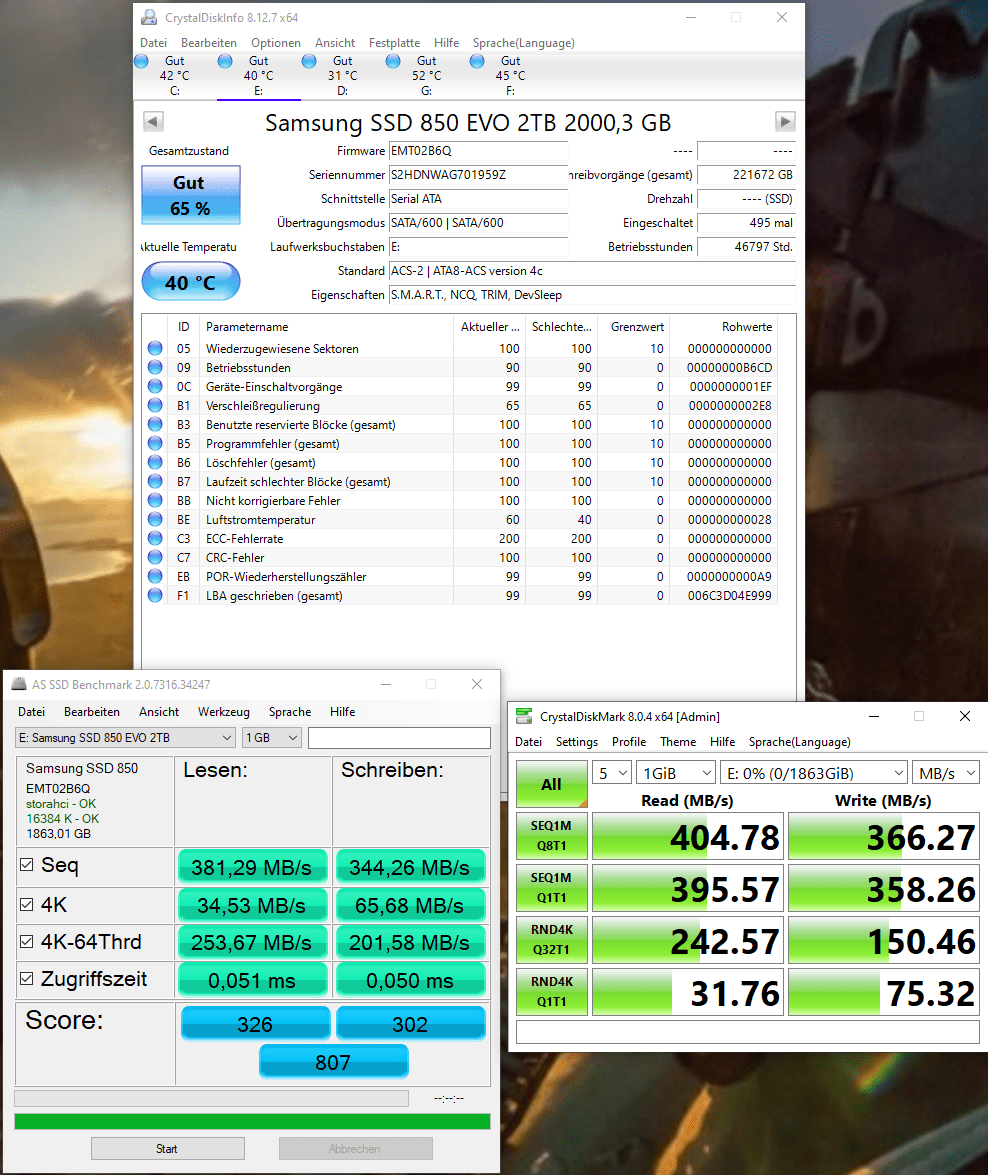Viewport: 988px width, 1175px height.
Task: Click status dot for LBA geschrieben row
Action: [155, 596]
